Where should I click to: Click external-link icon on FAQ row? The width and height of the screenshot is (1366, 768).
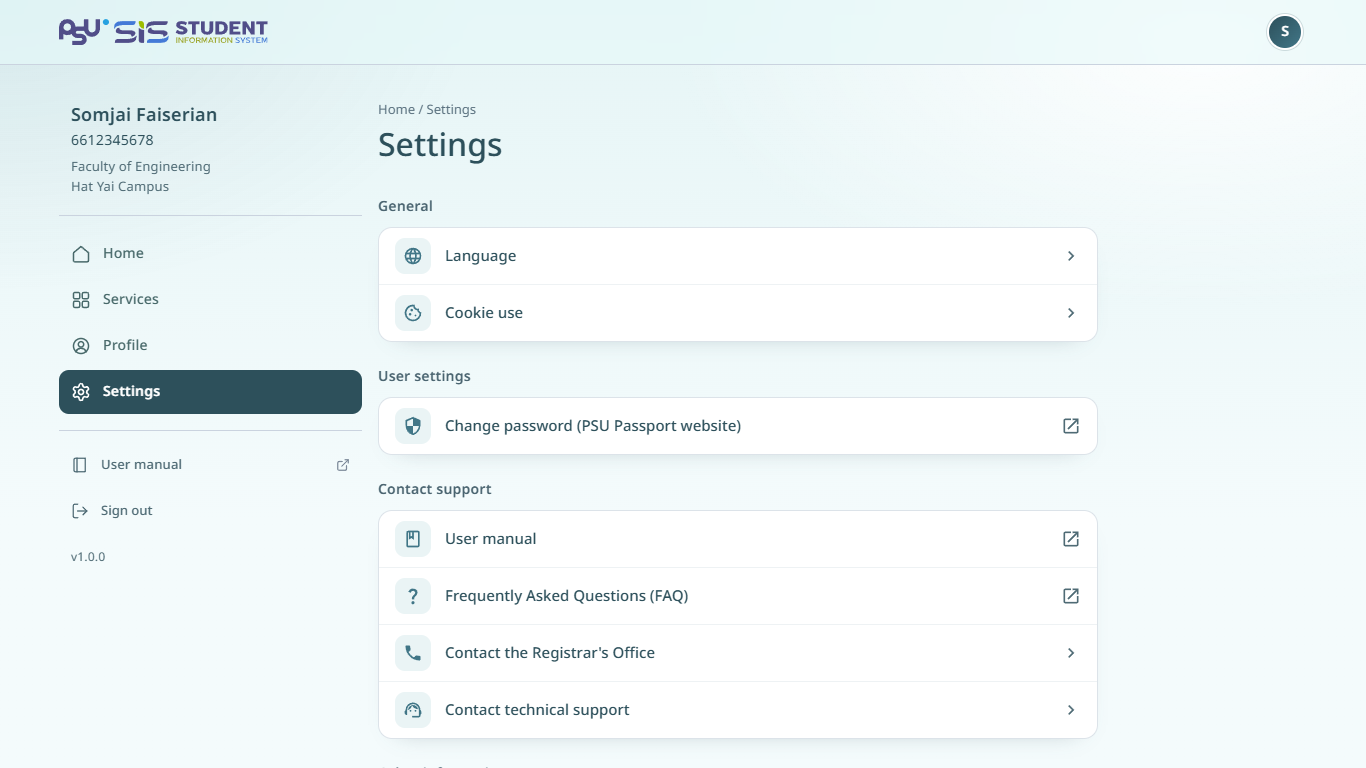(1071, 596)
